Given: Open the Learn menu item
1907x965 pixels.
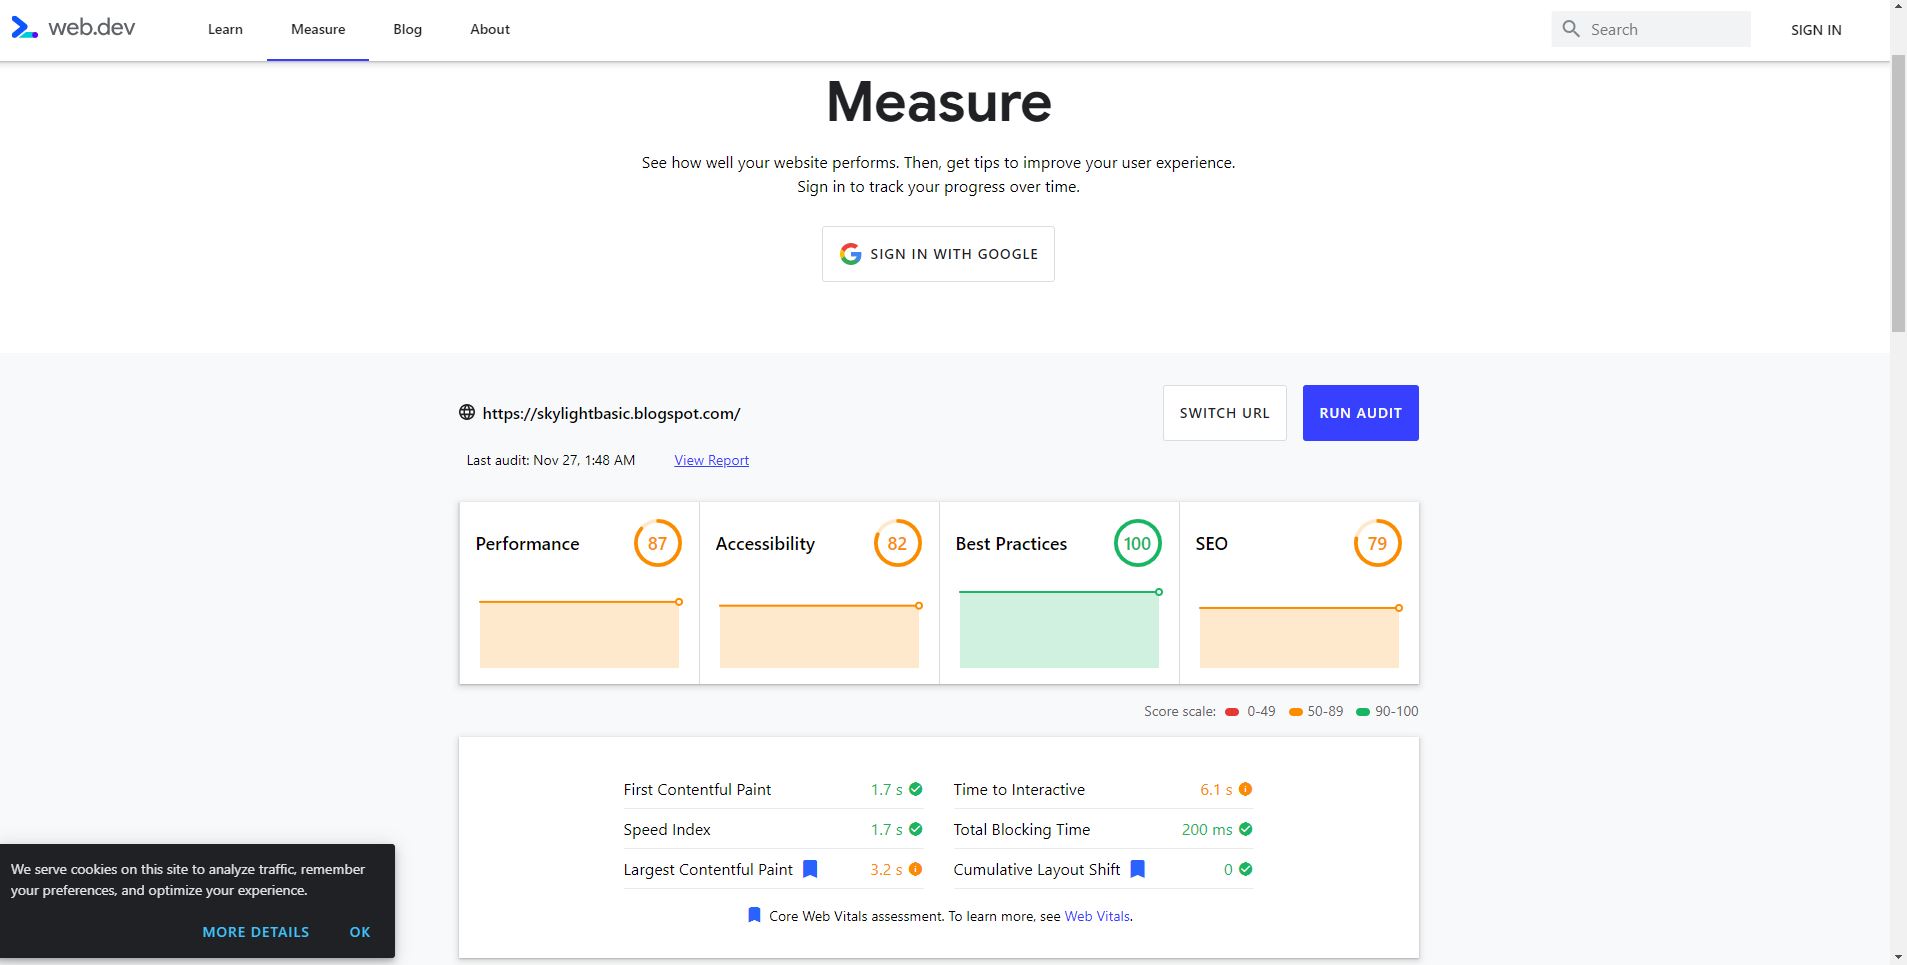Looking at the screenshot, I should (225, 29).
